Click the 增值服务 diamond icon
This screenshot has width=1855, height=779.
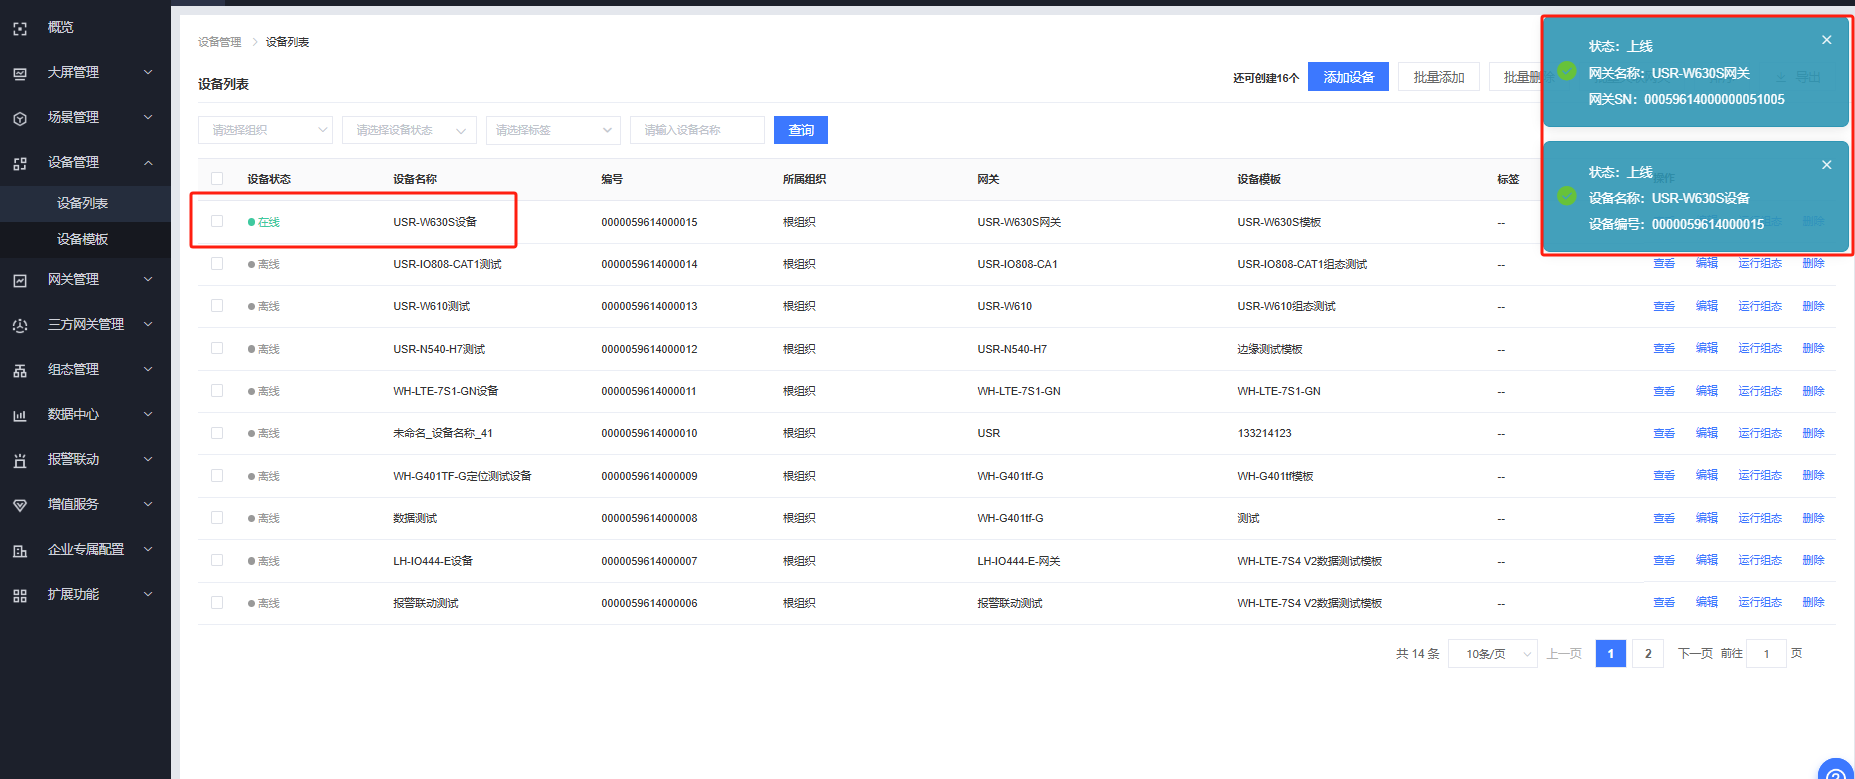coord(20,505)
